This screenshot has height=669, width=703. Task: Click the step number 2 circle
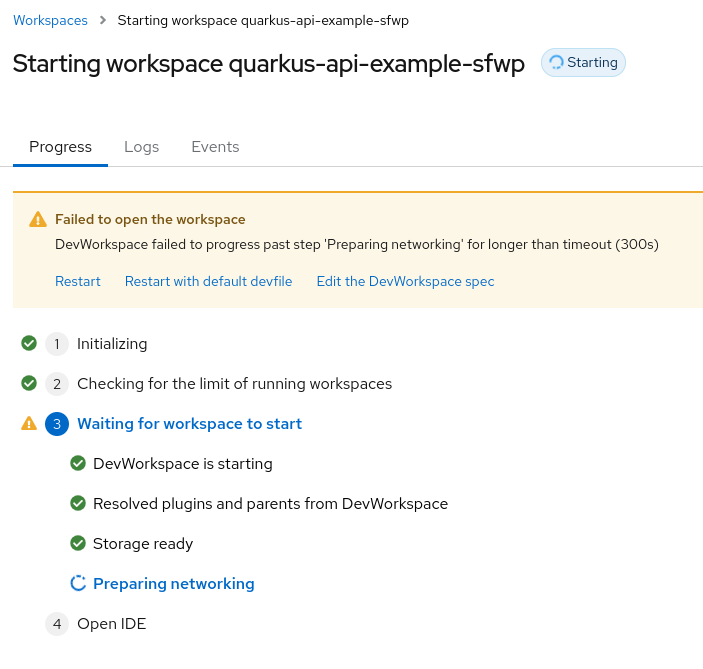pos(57,384)
